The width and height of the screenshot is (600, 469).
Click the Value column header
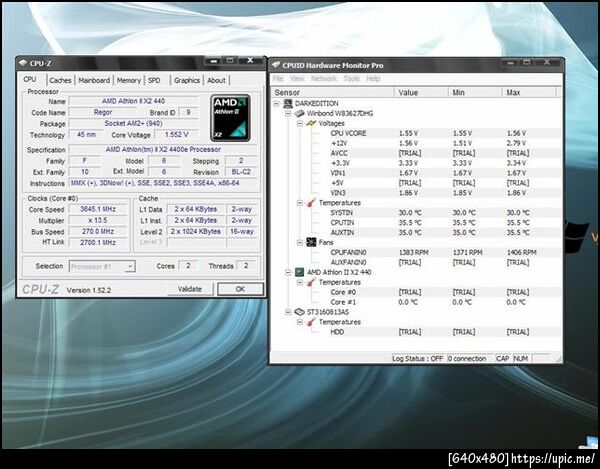421,93
